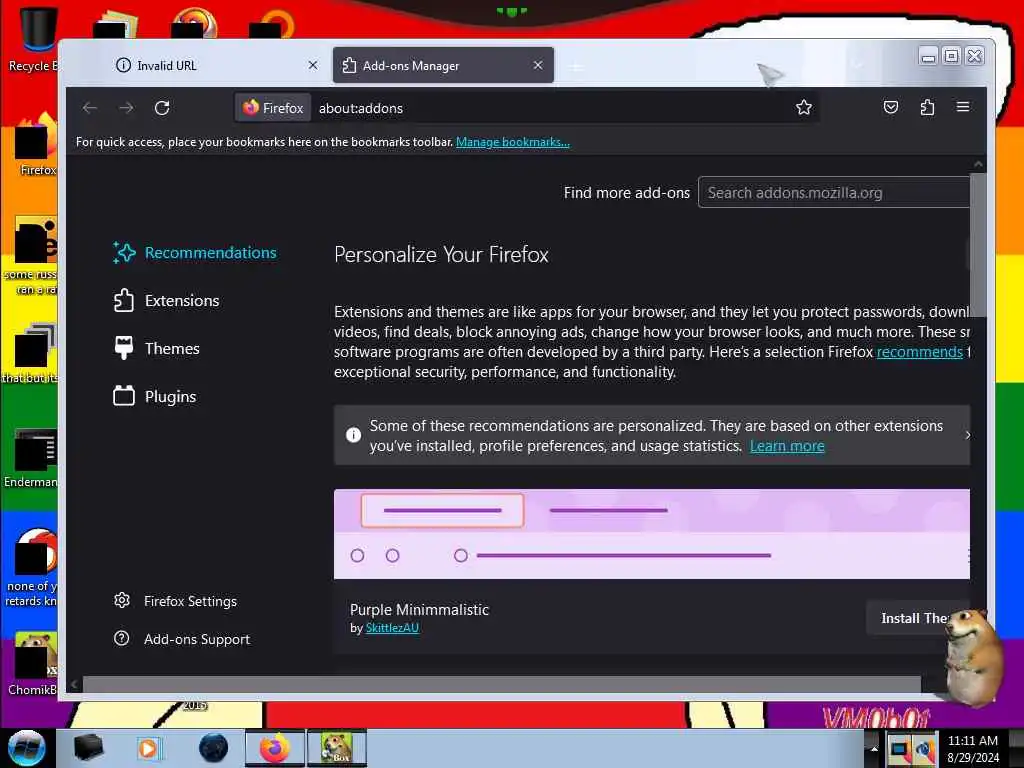This screenshot has width=1024, height=768.
Task: Click the network monitor tray icon
Action: tap(899, 749)
